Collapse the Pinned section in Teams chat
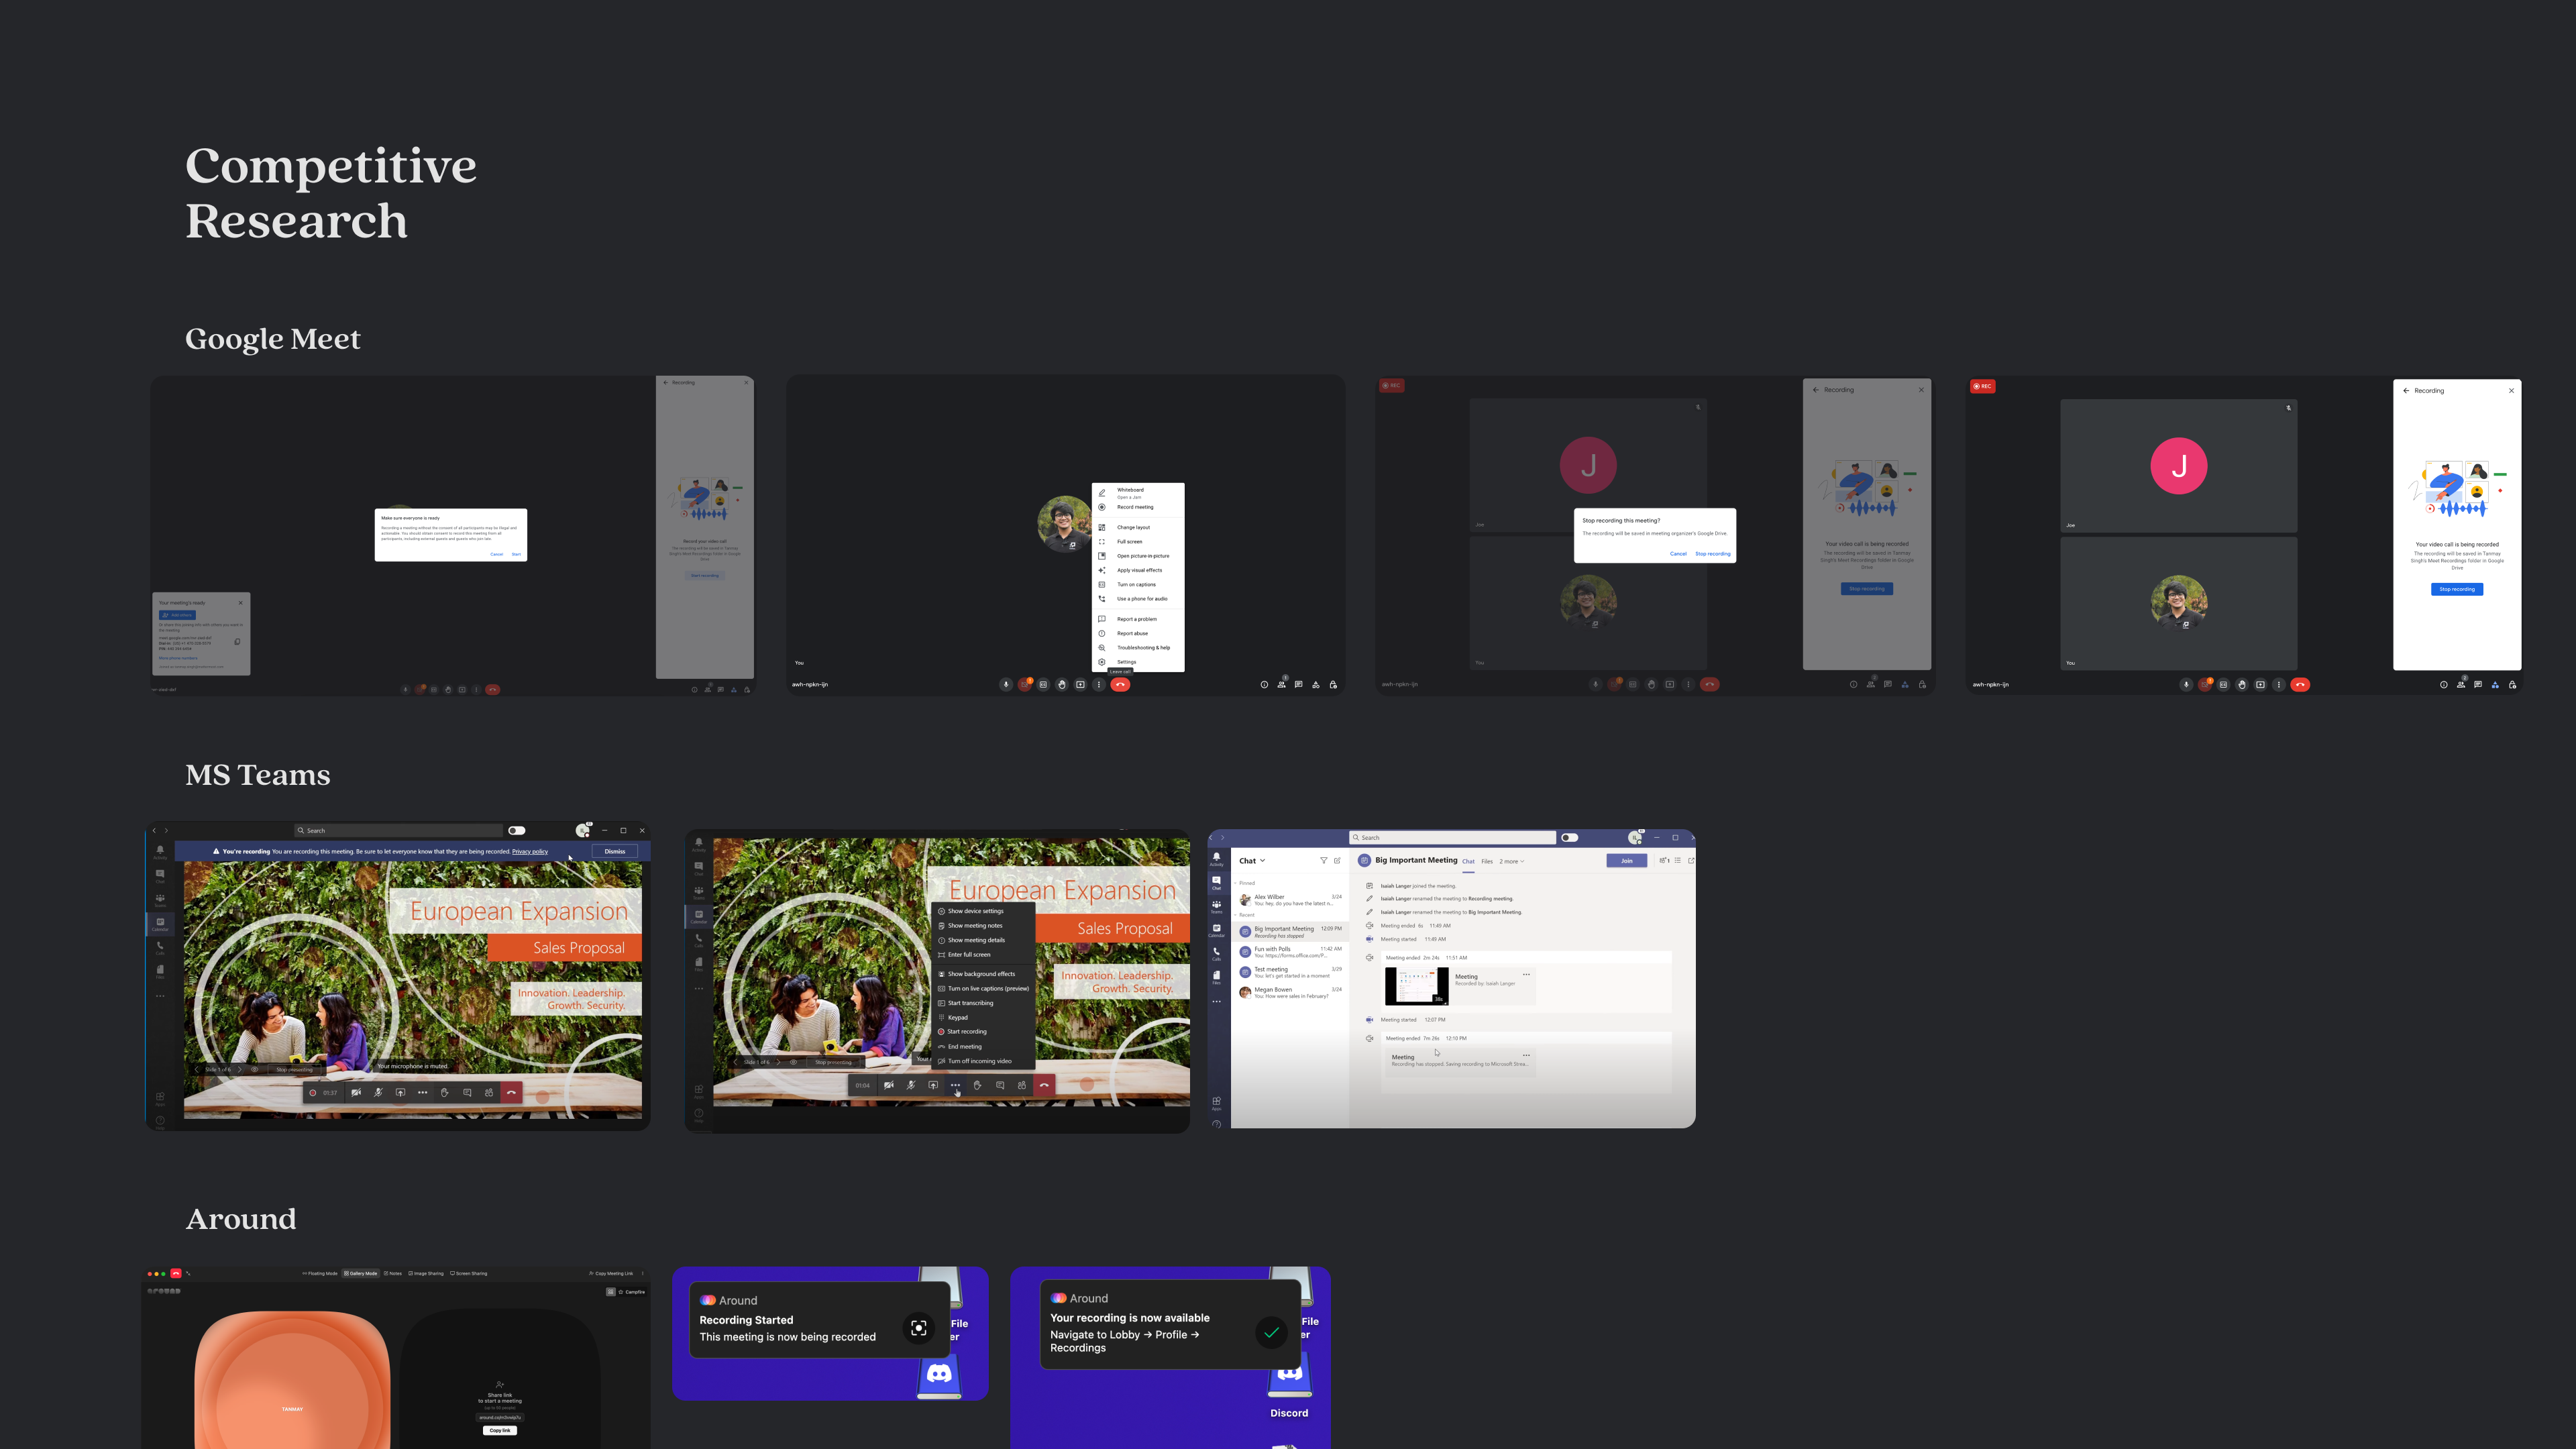The height and width of the screenshot is (1449, 2576). 1245,883
